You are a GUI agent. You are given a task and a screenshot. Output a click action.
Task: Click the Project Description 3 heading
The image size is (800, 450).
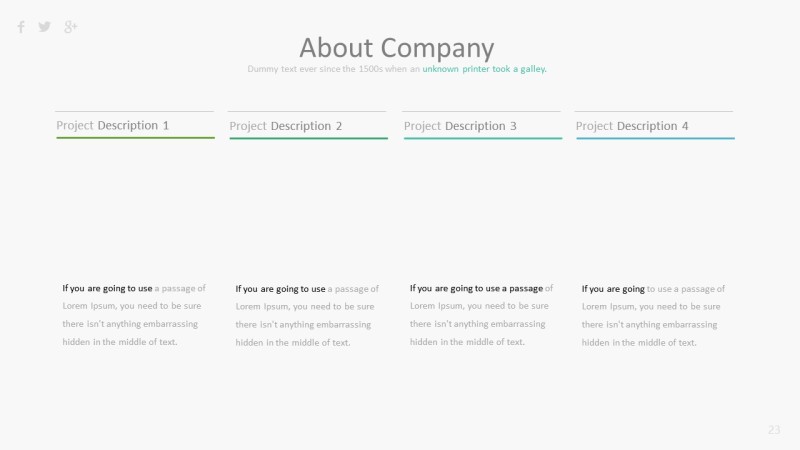click(460, 126)
